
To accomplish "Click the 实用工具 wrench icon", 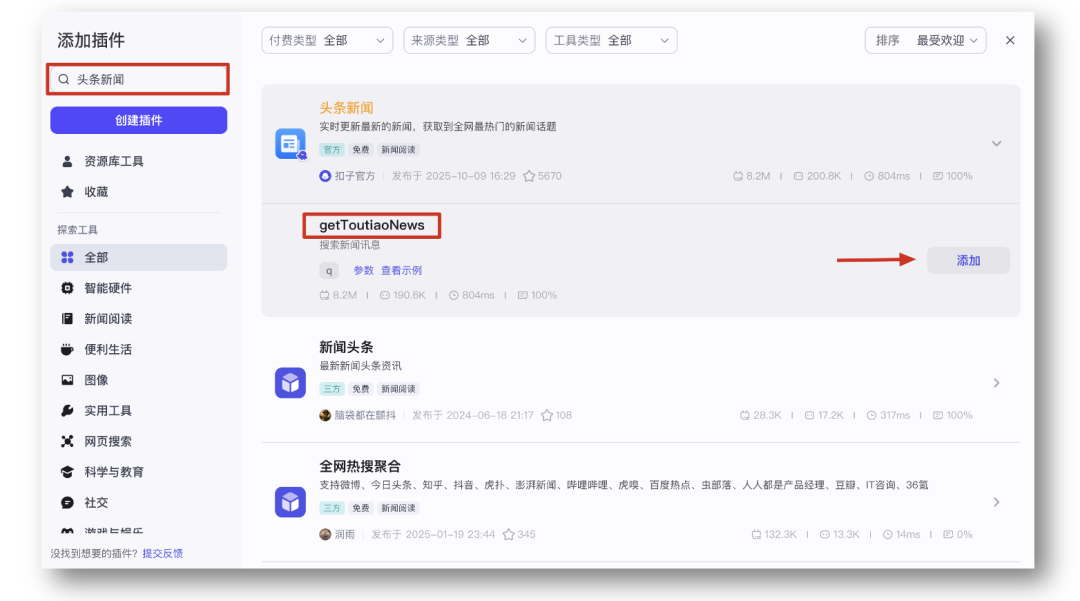I will click(67, 410).
